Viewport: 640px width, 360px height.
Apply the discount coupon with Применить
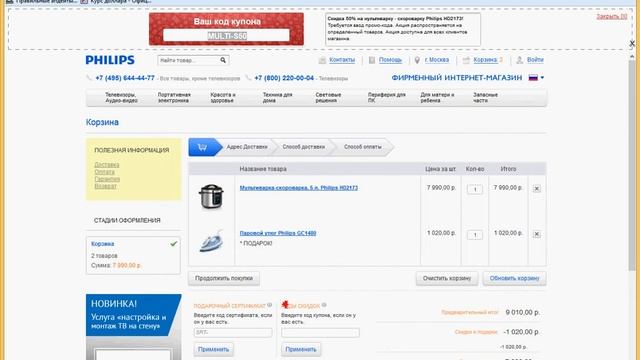click(301, 349)
